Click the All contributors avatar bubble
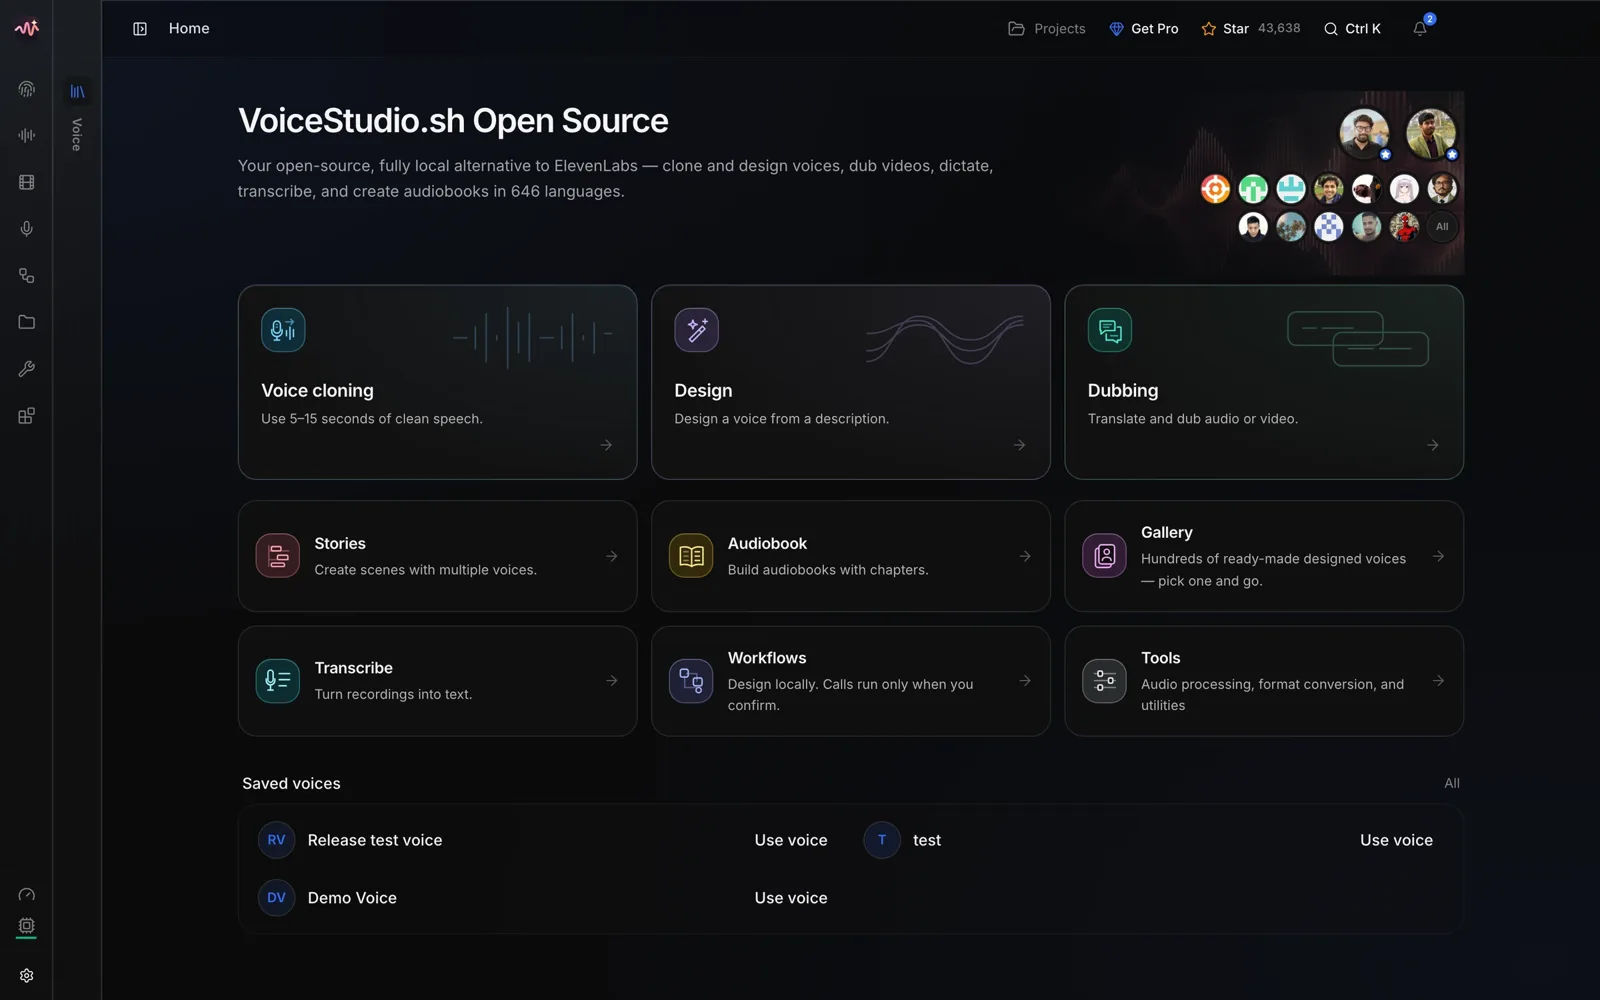 coord(1442,227)
